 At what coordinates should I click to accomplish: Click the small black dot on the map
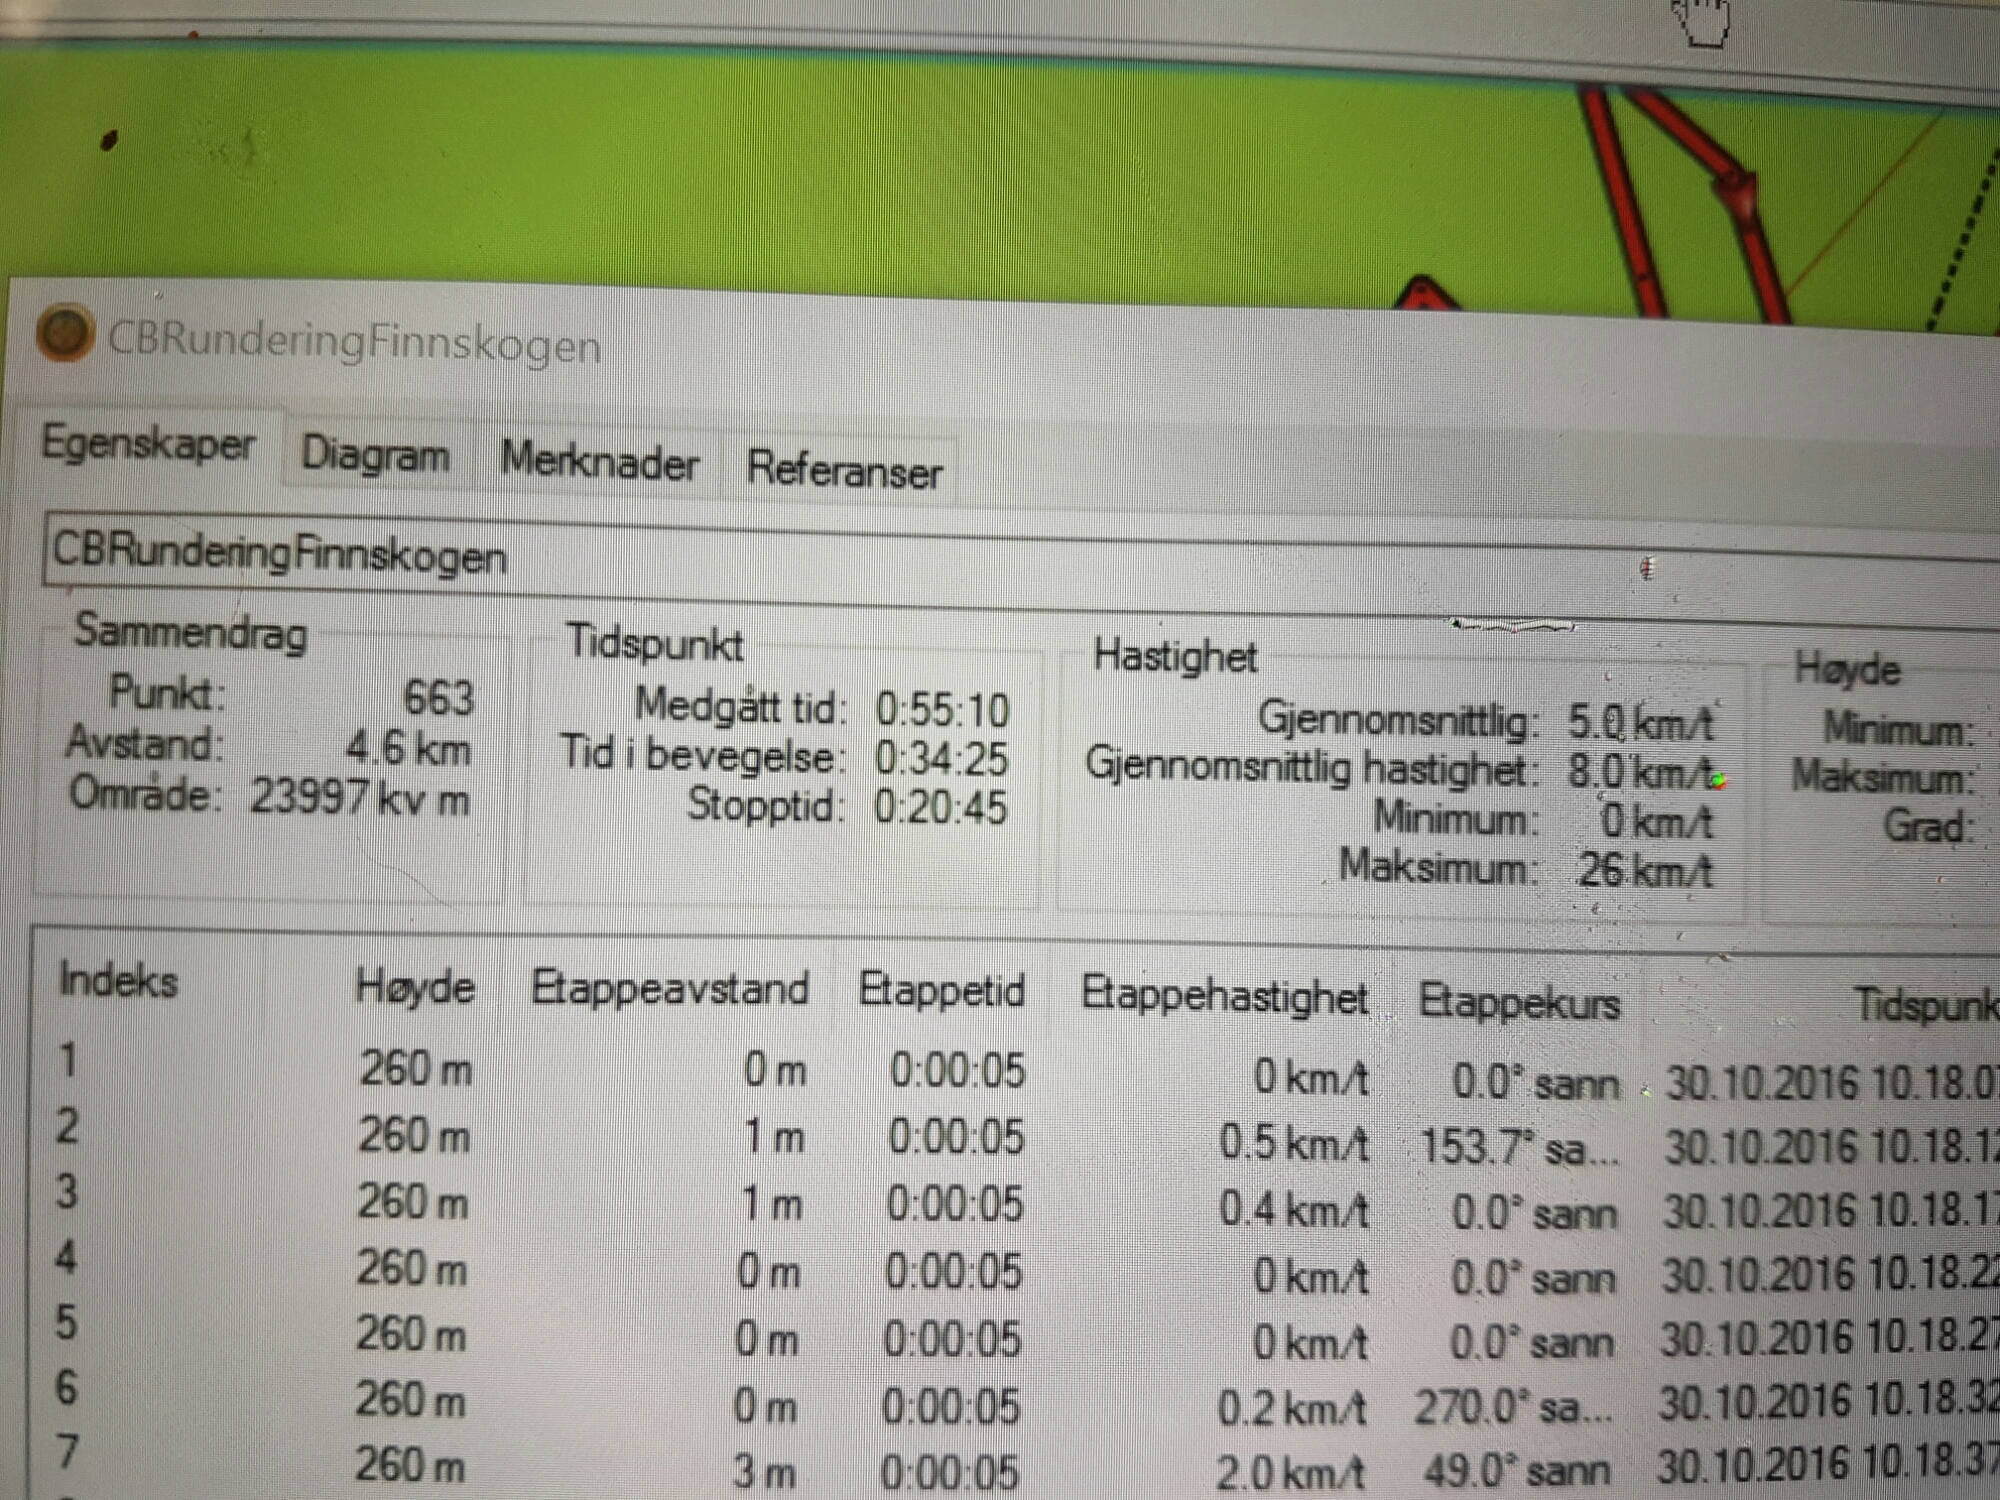[109, 141]
